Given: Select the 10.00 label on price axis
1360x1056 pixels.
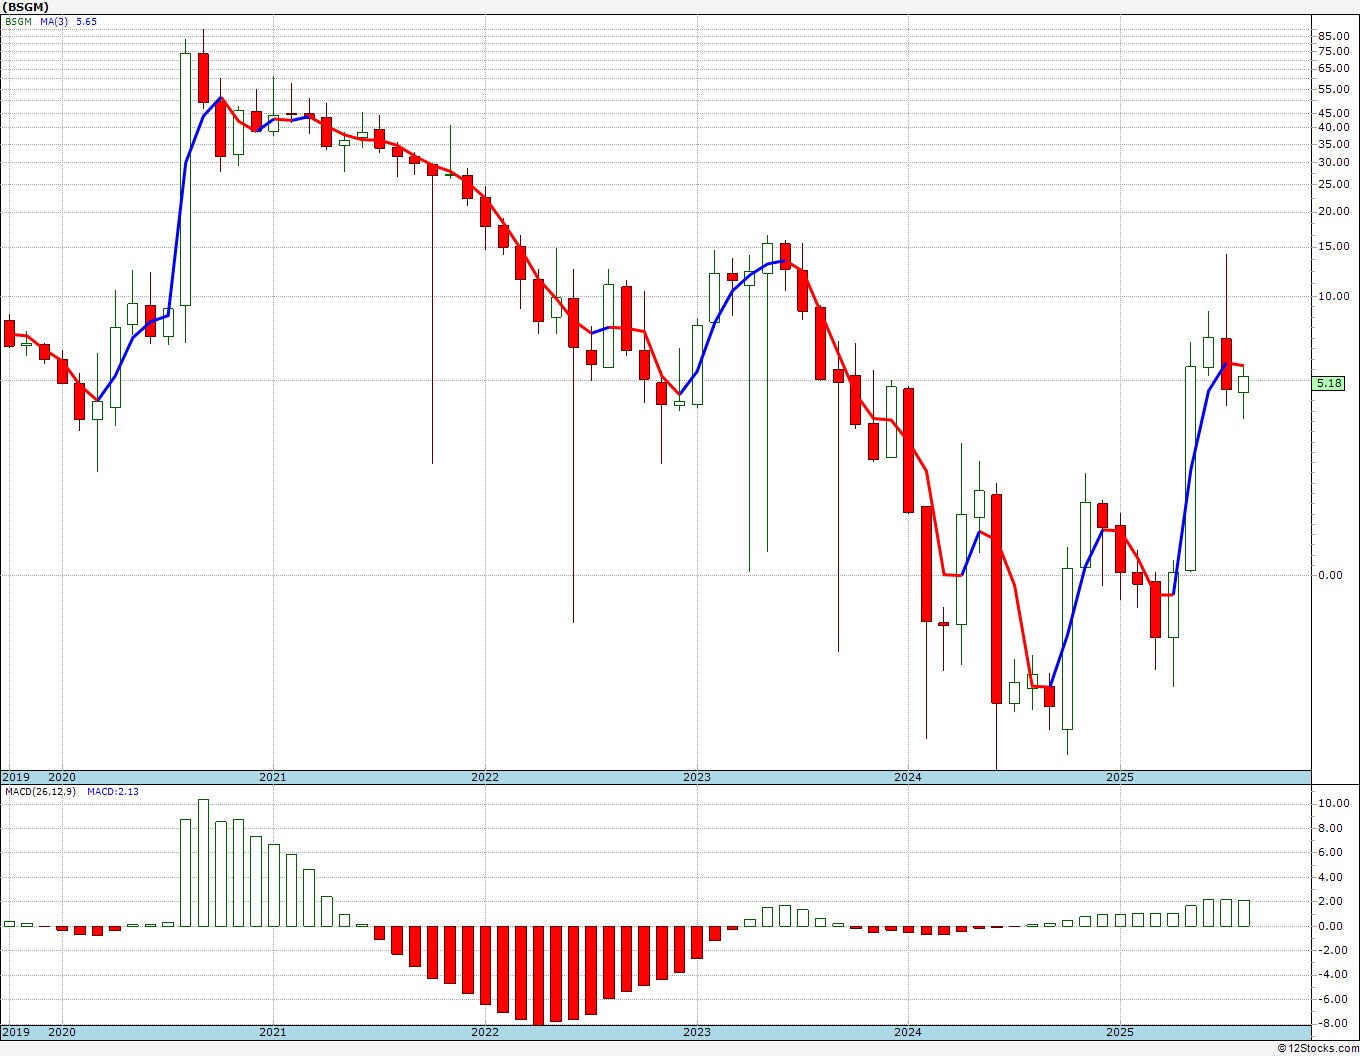Looking at the screenshot, I should click(x=1334, y=296).
